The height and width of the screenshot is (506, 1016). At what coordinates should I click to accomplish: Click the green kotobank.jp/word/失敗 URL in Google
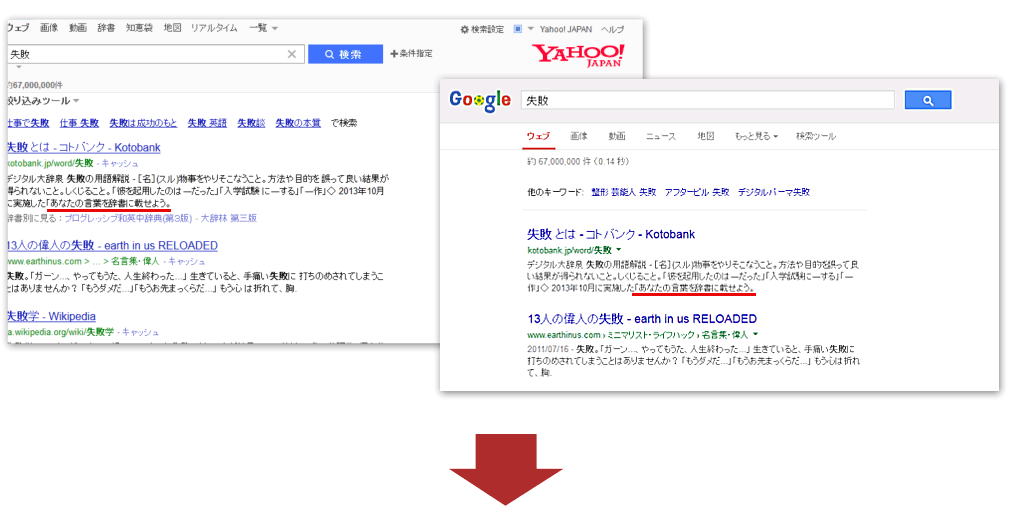pos(570,249)
